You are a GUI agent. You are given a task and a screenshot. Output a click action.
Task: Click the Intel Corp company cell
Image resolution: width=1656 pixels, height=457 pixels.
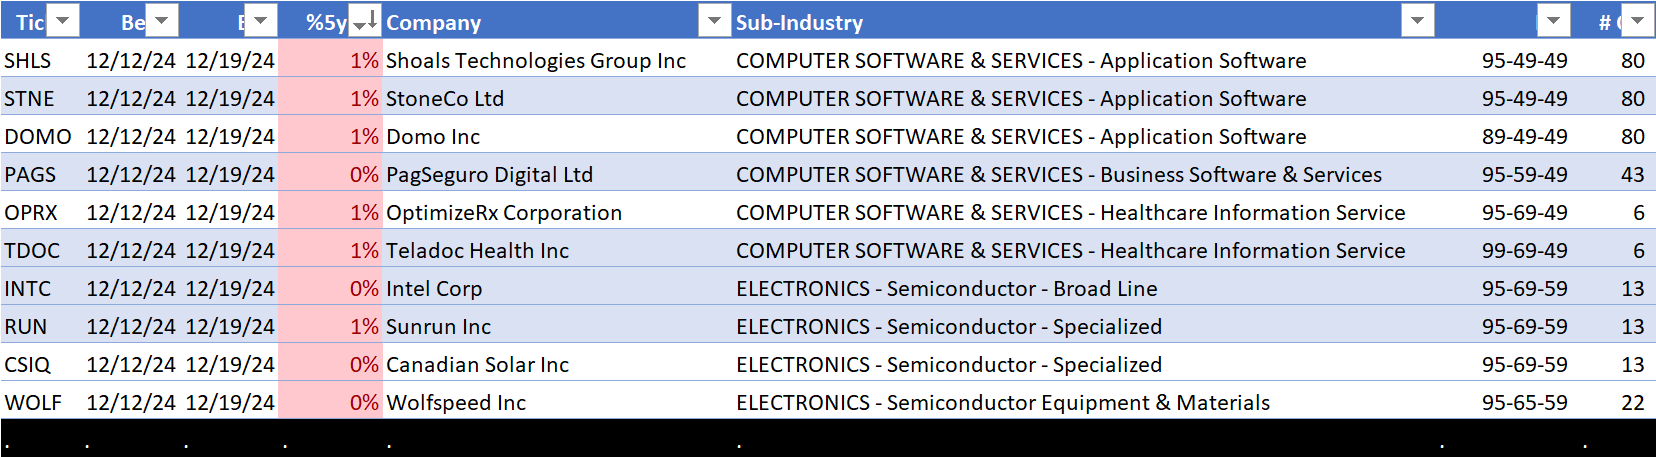pyautogui.click(x=434, y=288)
